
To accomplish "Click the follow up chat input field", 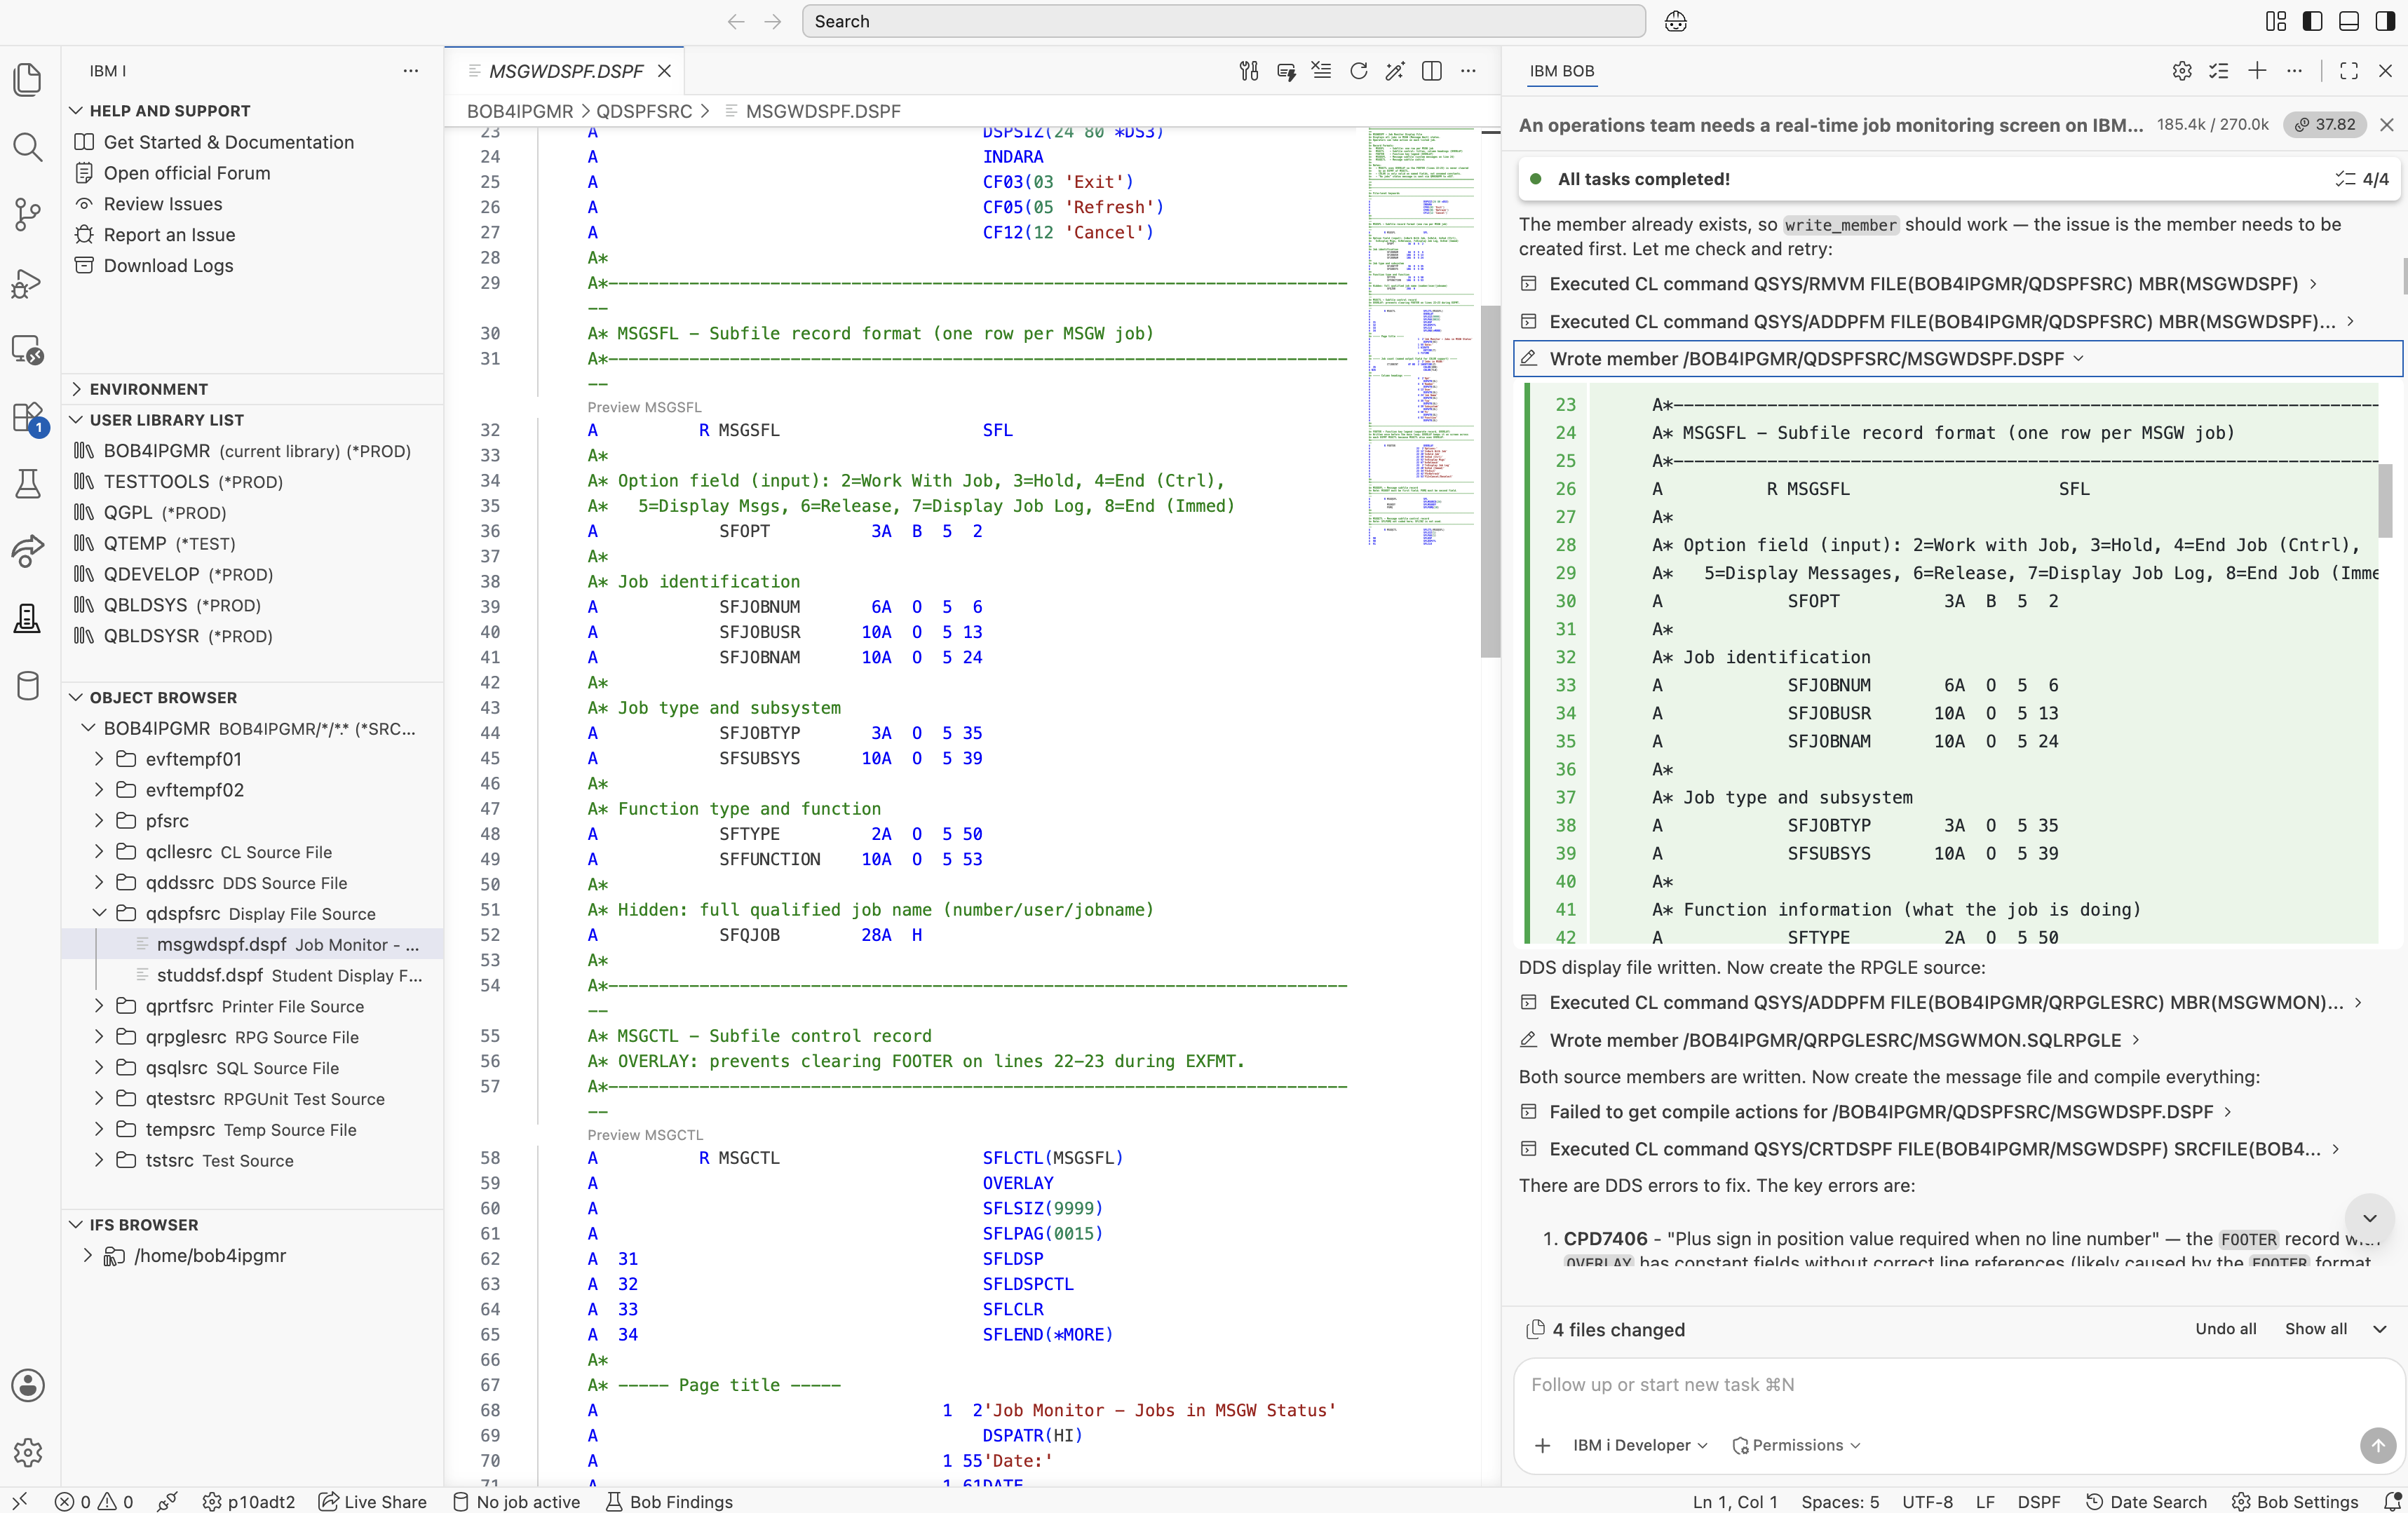I will [x=1958, y=1385].
